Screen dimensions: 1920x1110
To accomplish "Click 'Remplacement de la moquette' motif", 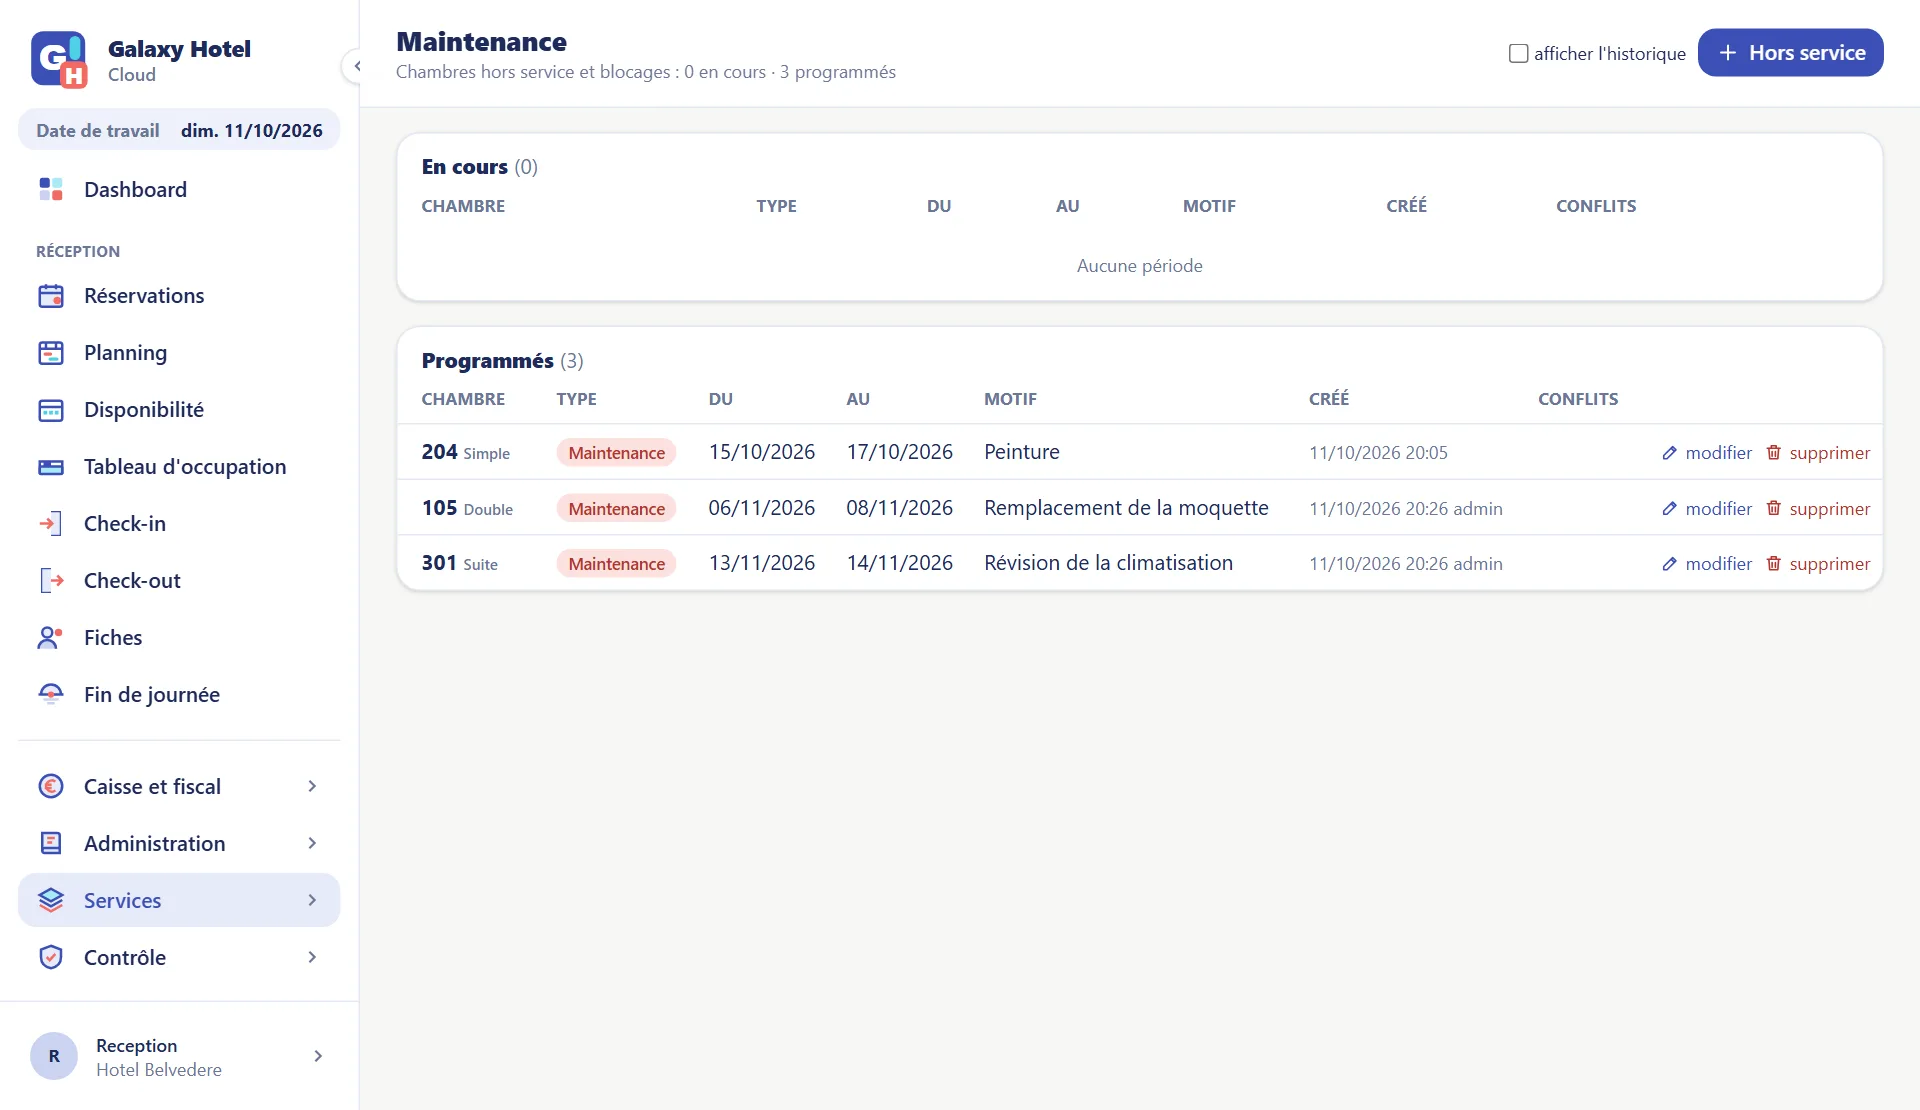I will pos(1126,508).
